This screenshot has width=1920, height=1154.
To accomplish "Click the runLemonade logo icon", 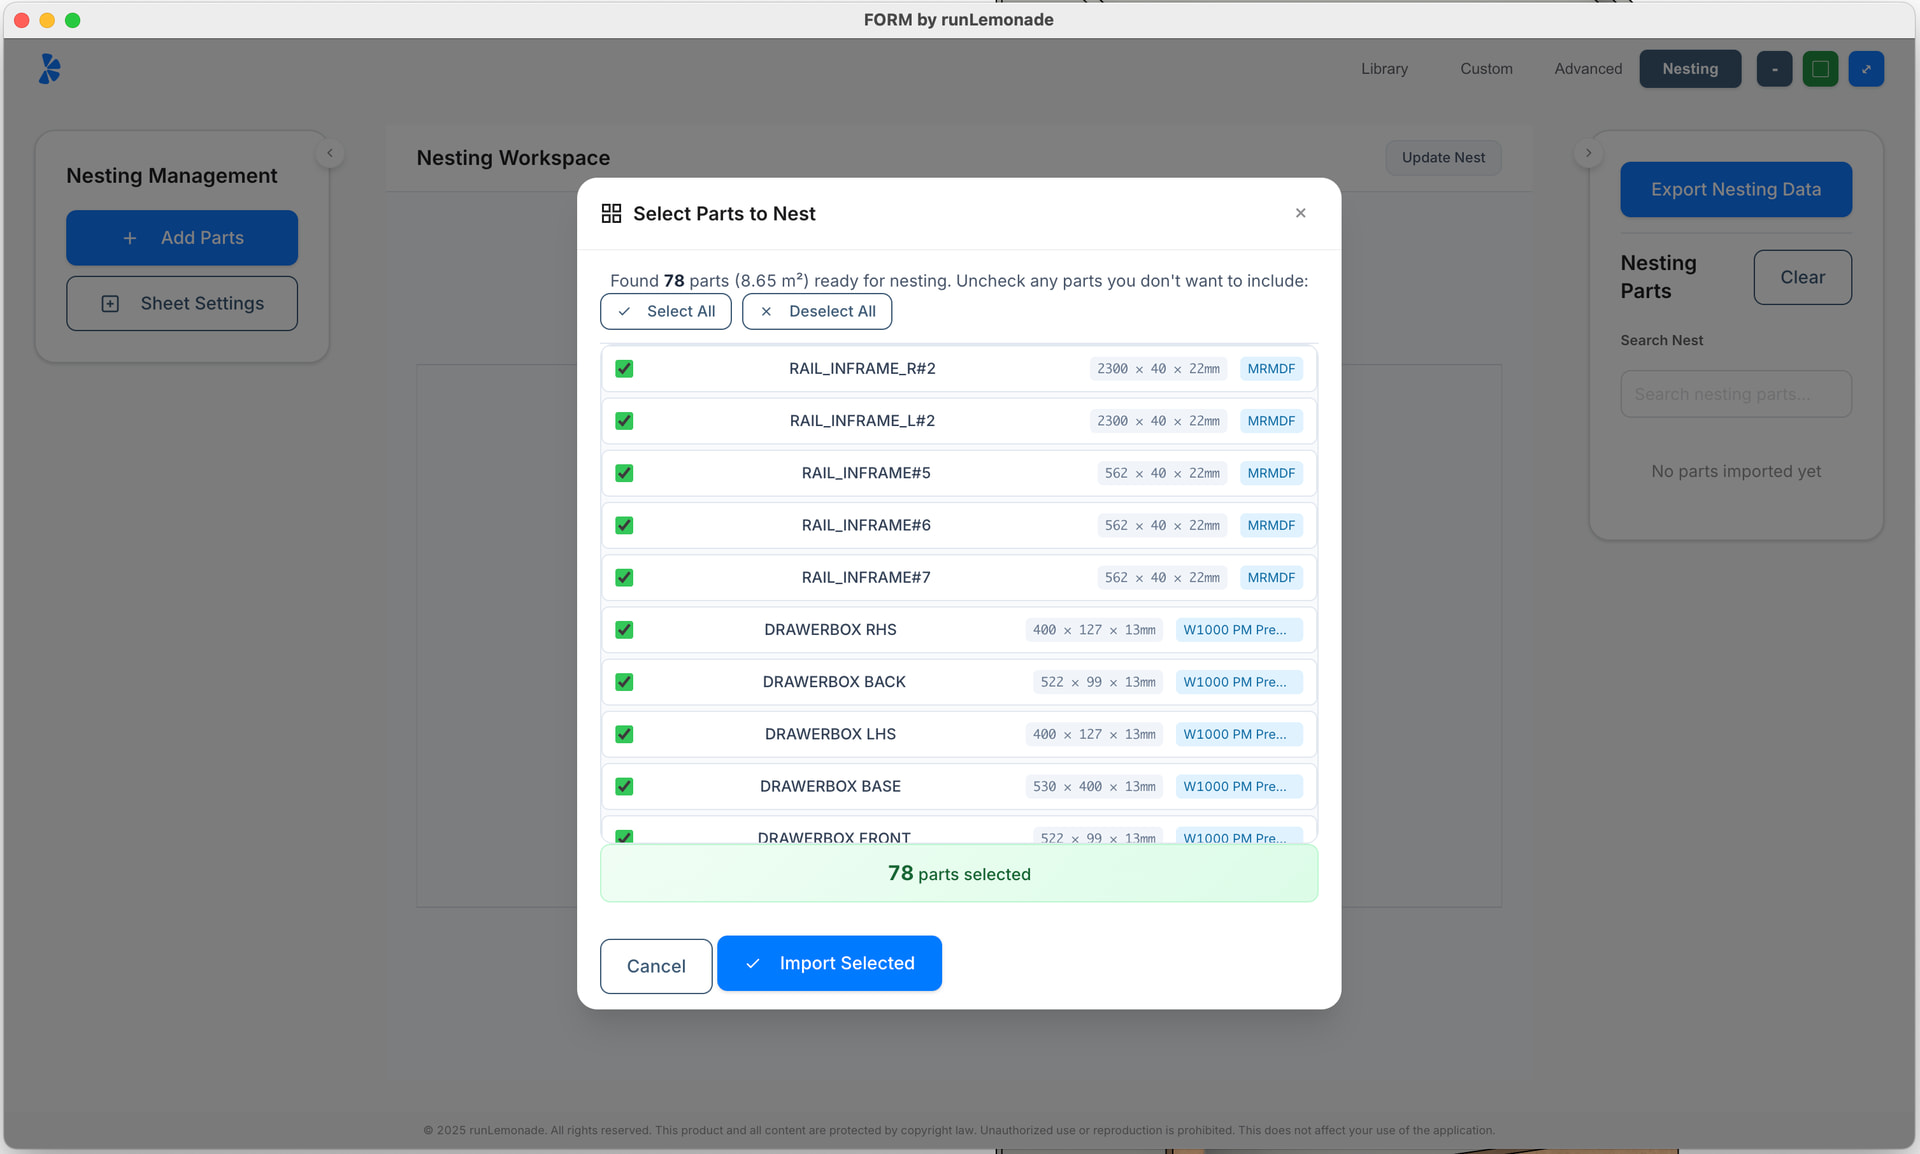I will 50,69.
